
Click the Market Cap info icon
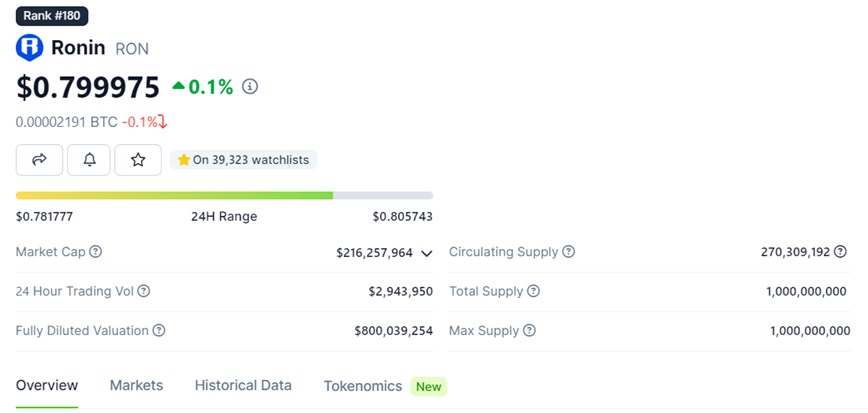tap(96, 252)
